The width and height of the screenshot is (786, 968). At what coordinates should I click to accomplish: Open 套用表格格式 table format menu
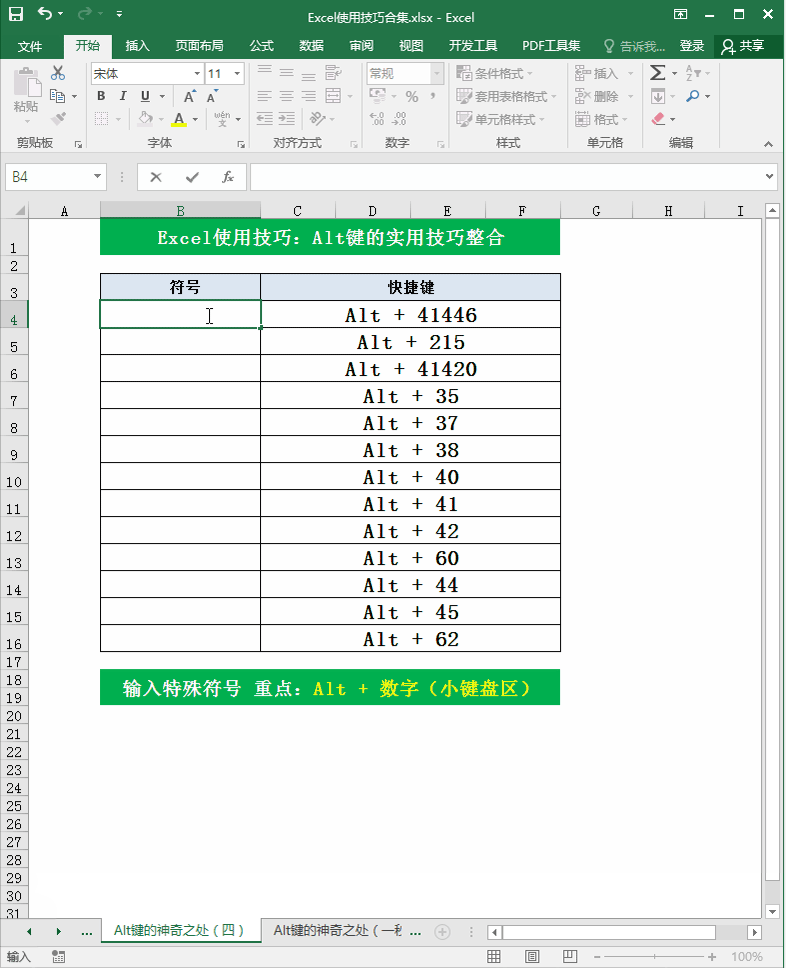click(506, 96)
